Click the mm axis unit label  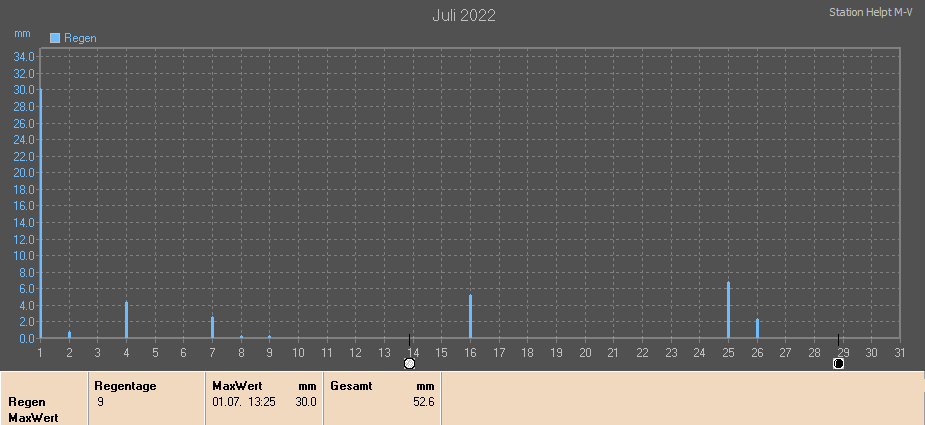pyautogui.click(x=22, y=34)
